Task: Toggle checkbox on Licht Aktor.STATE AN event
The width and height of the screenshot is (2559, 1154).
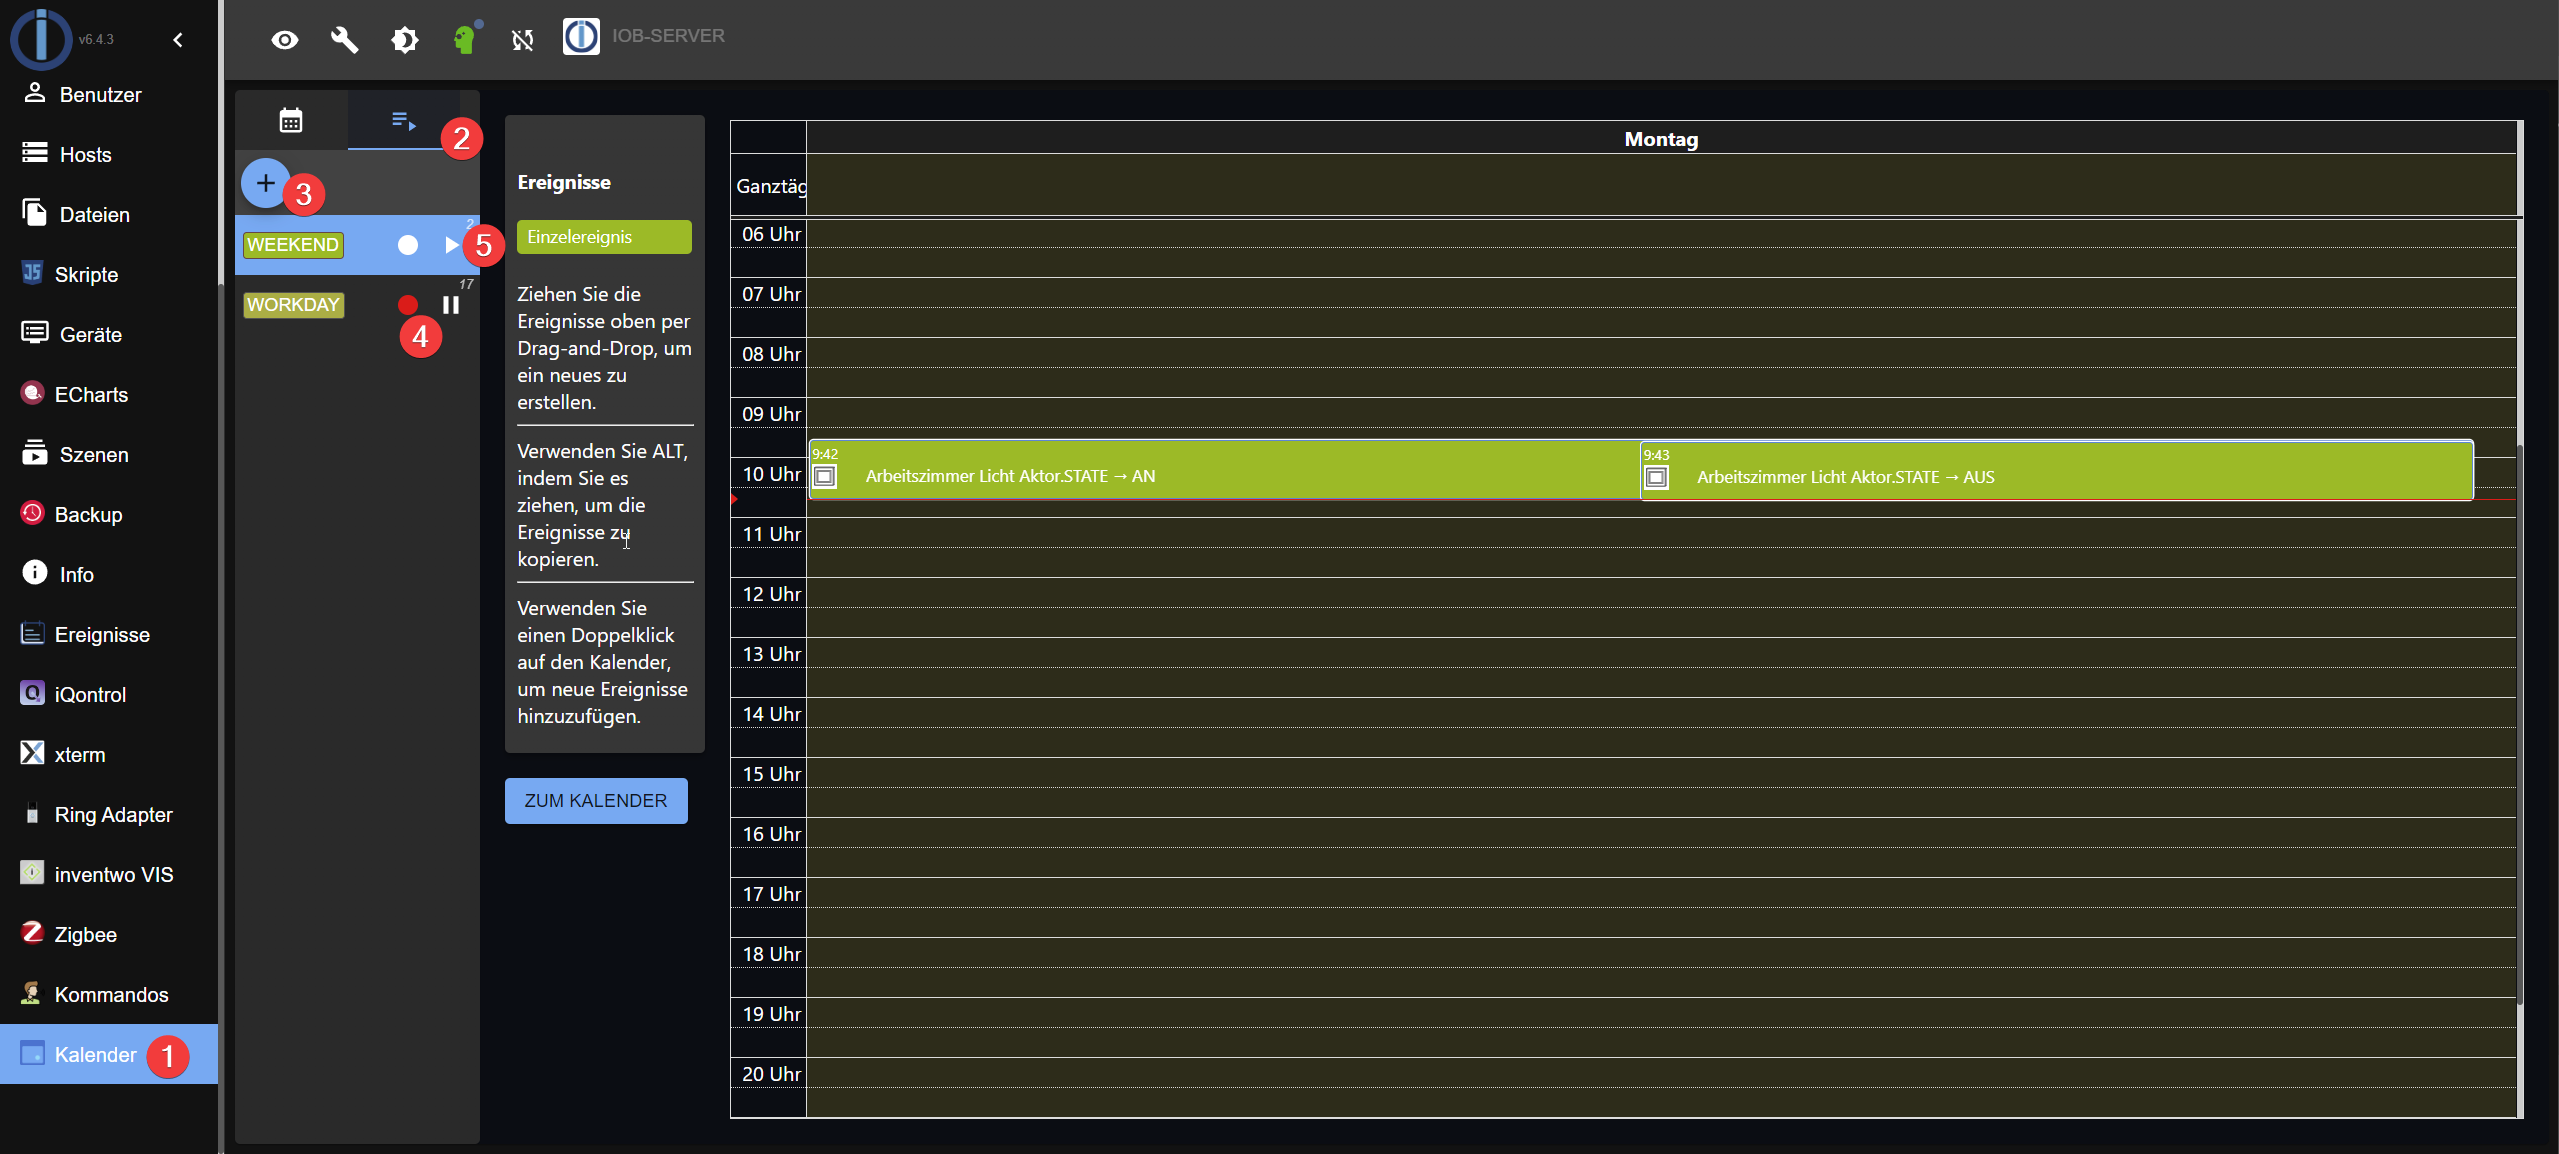Action: click(x=825, y=477)
